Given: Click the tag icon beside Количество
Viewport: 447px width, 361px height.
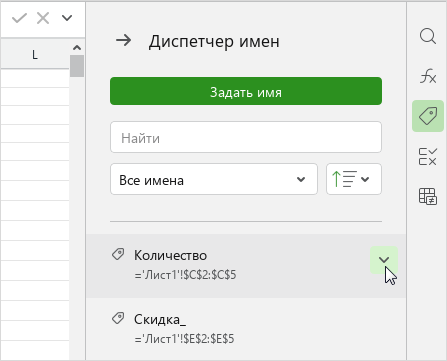Looking at the screenshot, I should point(118,254).
